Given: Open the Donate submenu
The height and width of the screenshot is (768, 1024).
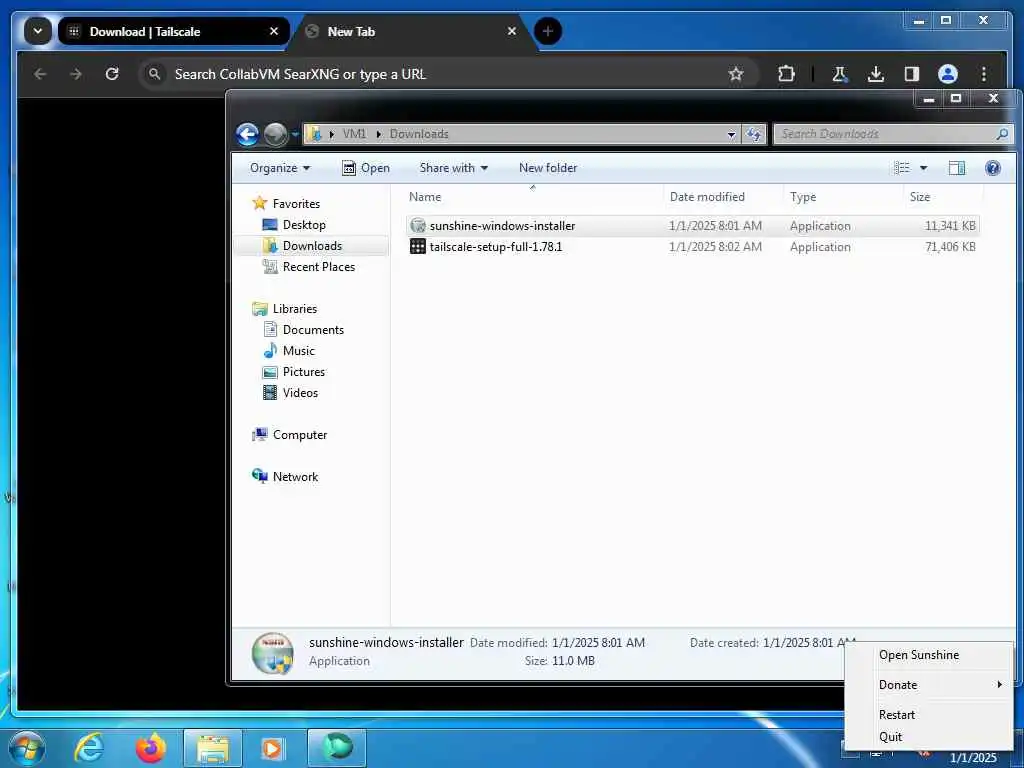Looking at the screenshot, I should pyautogui.click(x=929, y=685).
